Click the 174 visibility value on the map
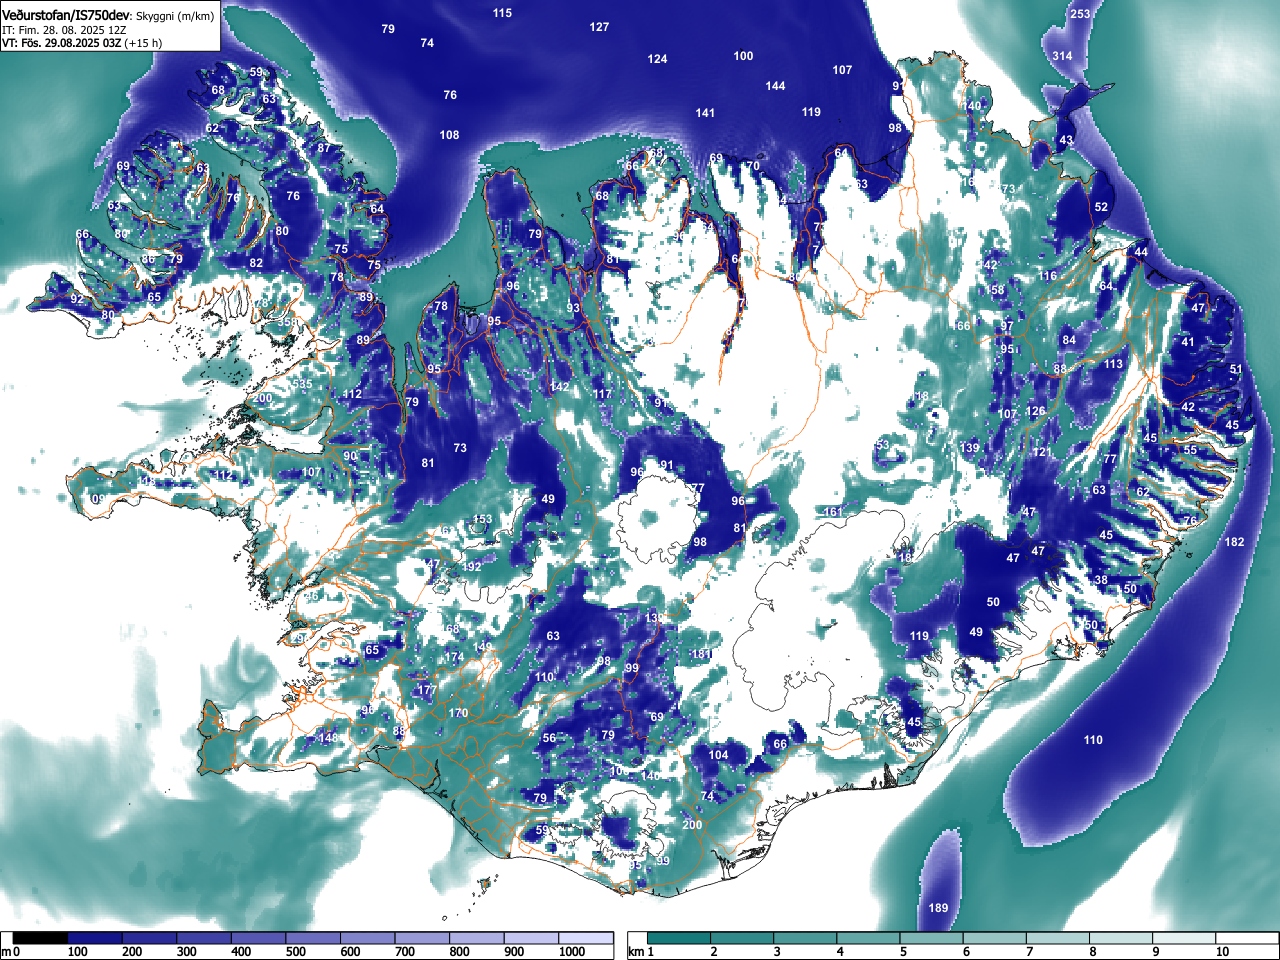Viewport: 1280px width, 960px height. tap(453, 657)
